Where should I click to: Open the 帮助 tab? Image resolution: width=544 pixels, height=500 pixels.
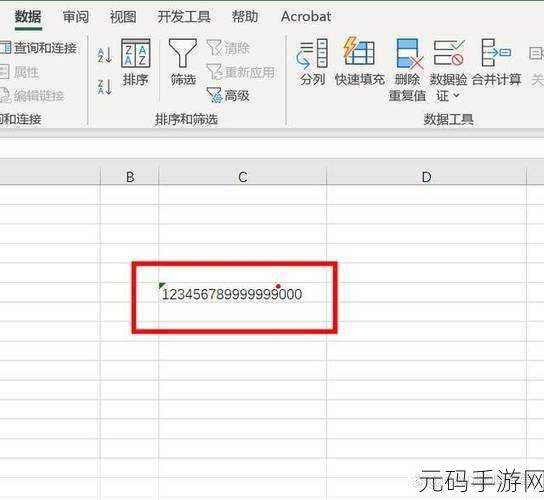(245, 17)
